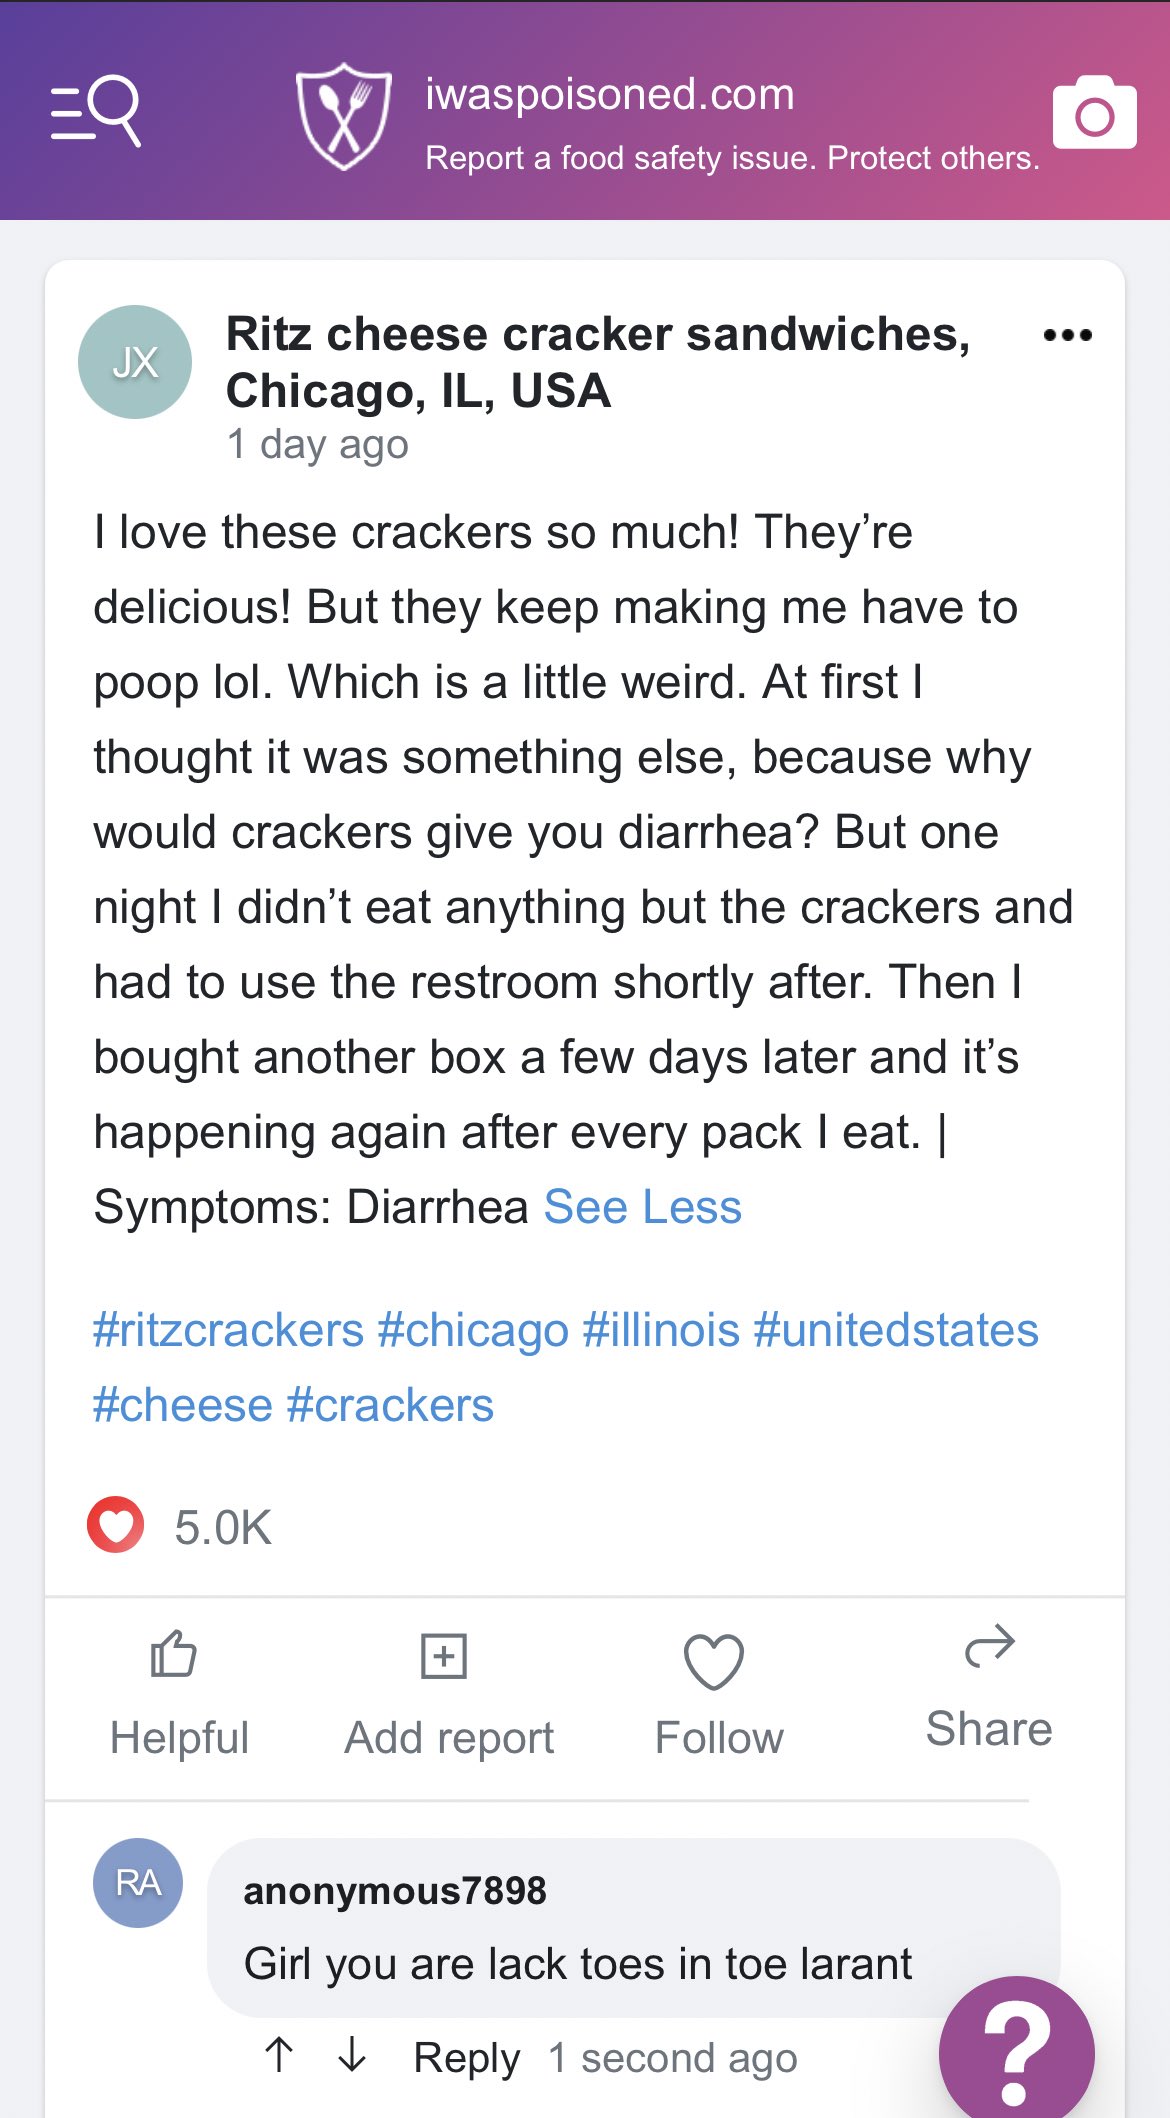Open the #ritzcrackers hashtag
The height and width of the screenshot is (2118, 1170).
(x=228, y=1331)
